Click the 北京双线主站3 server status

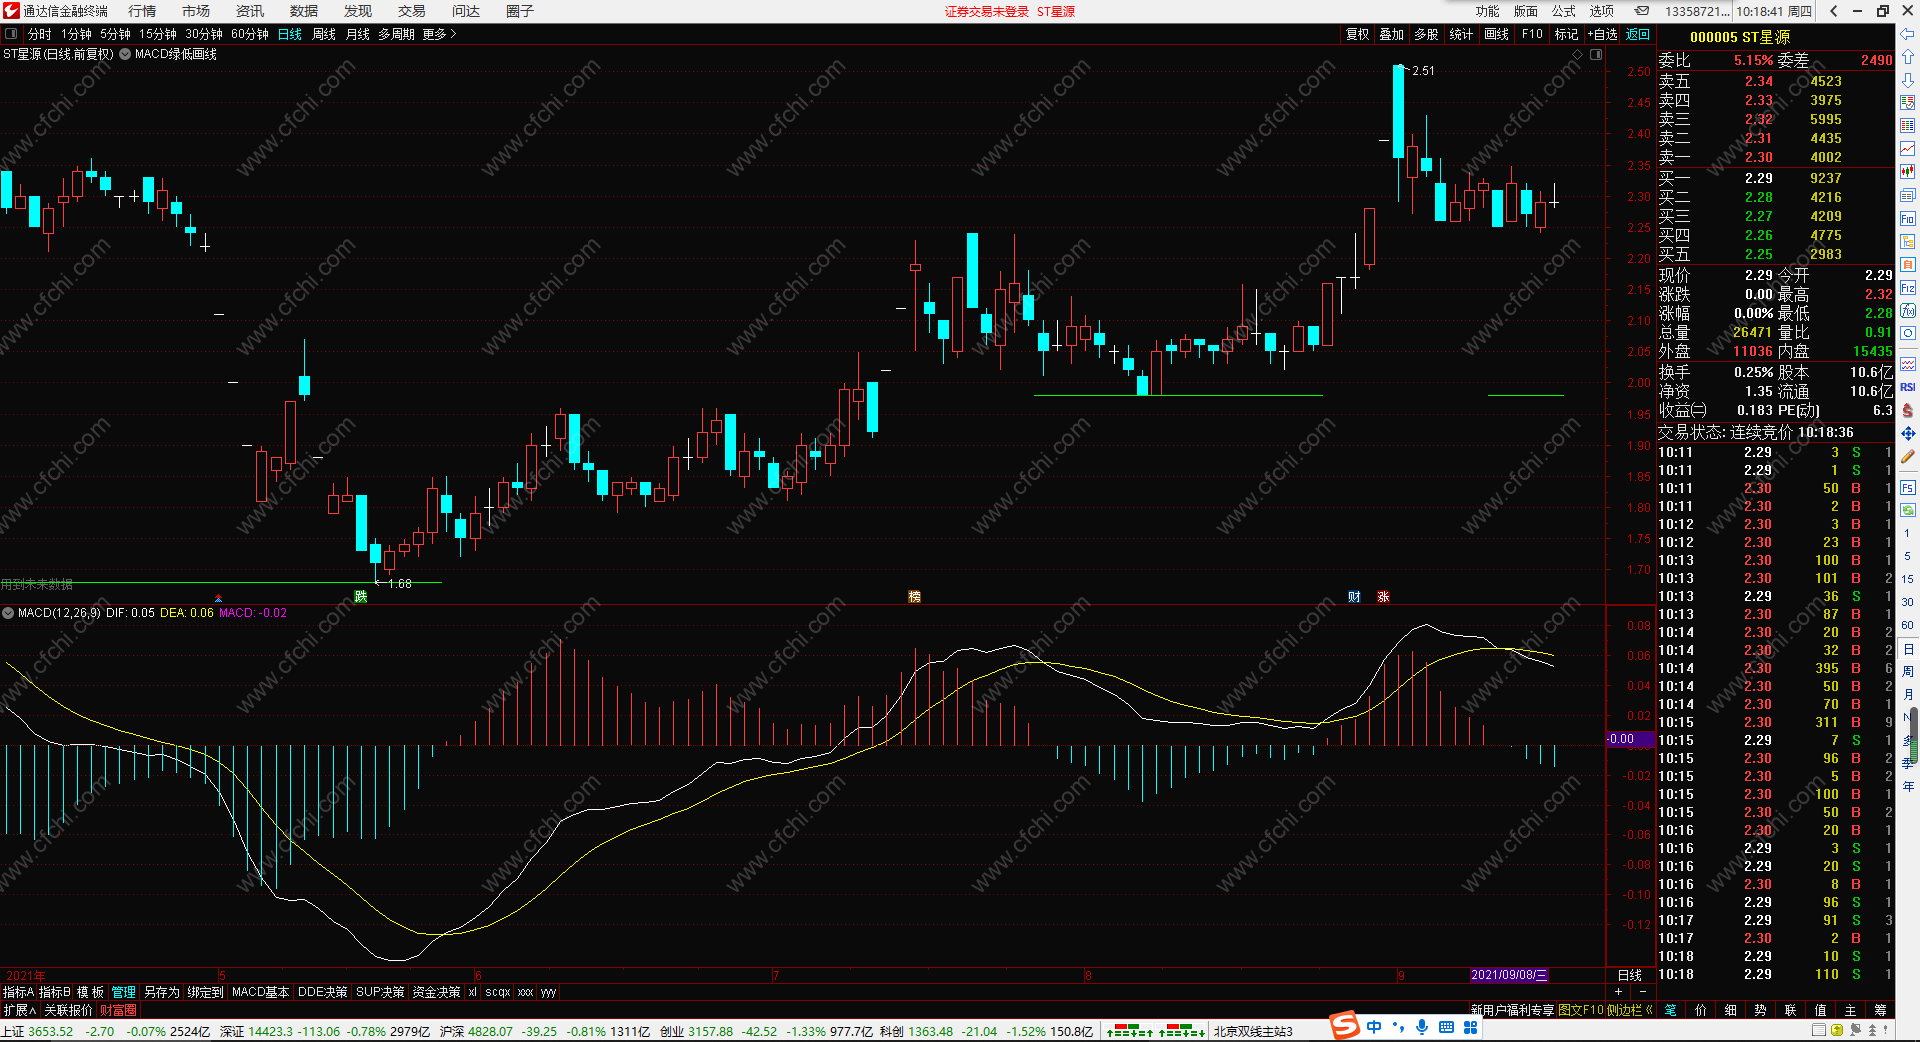click(1253, 1031)
